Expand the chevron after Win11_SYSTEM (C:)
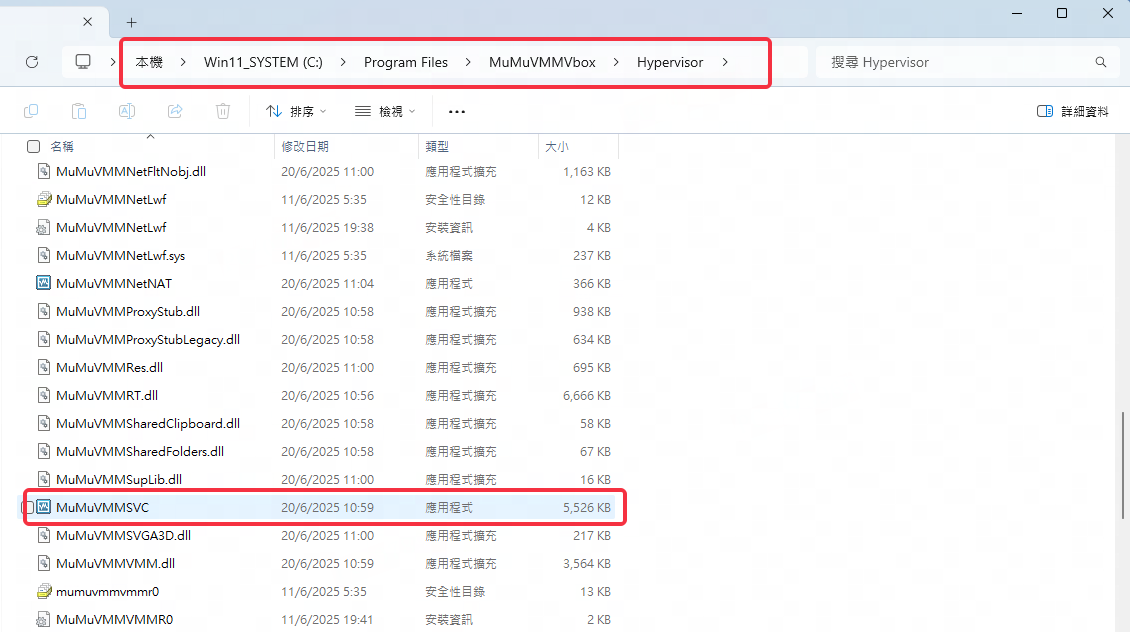The height and width of the screenshot is (632, 1130). tap(342, 62)
